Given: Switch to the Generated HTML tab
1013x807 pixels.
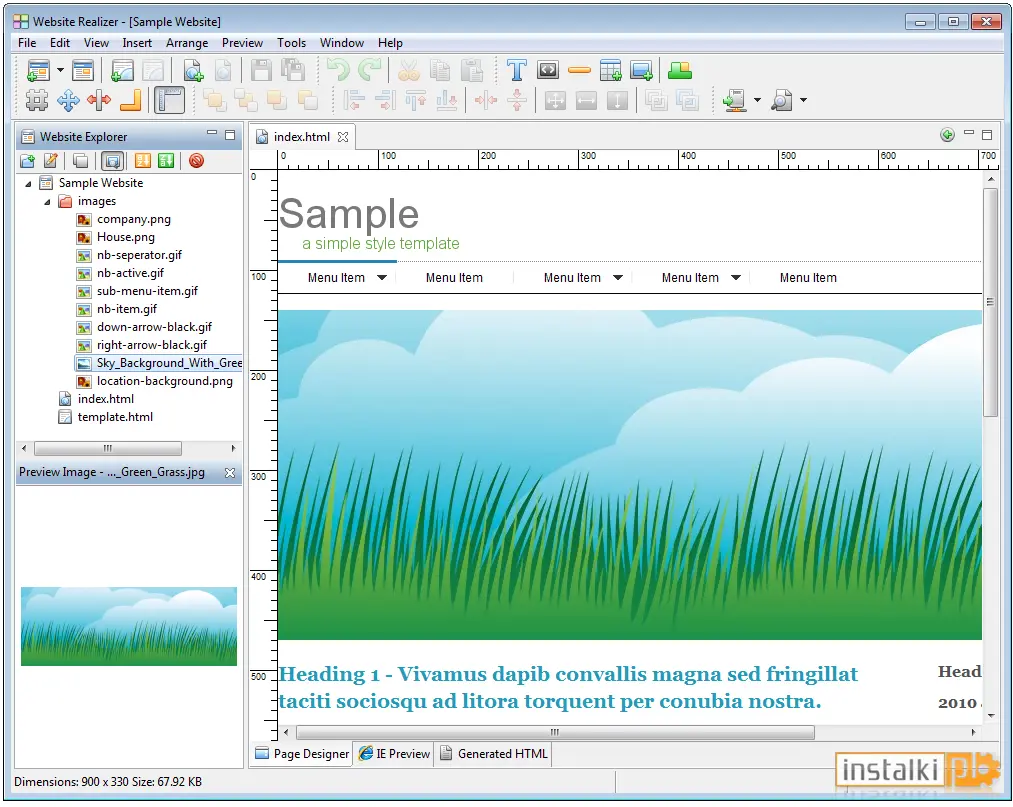Looking at the screenshot, I should pyautogui.click(x=494, y=754).
